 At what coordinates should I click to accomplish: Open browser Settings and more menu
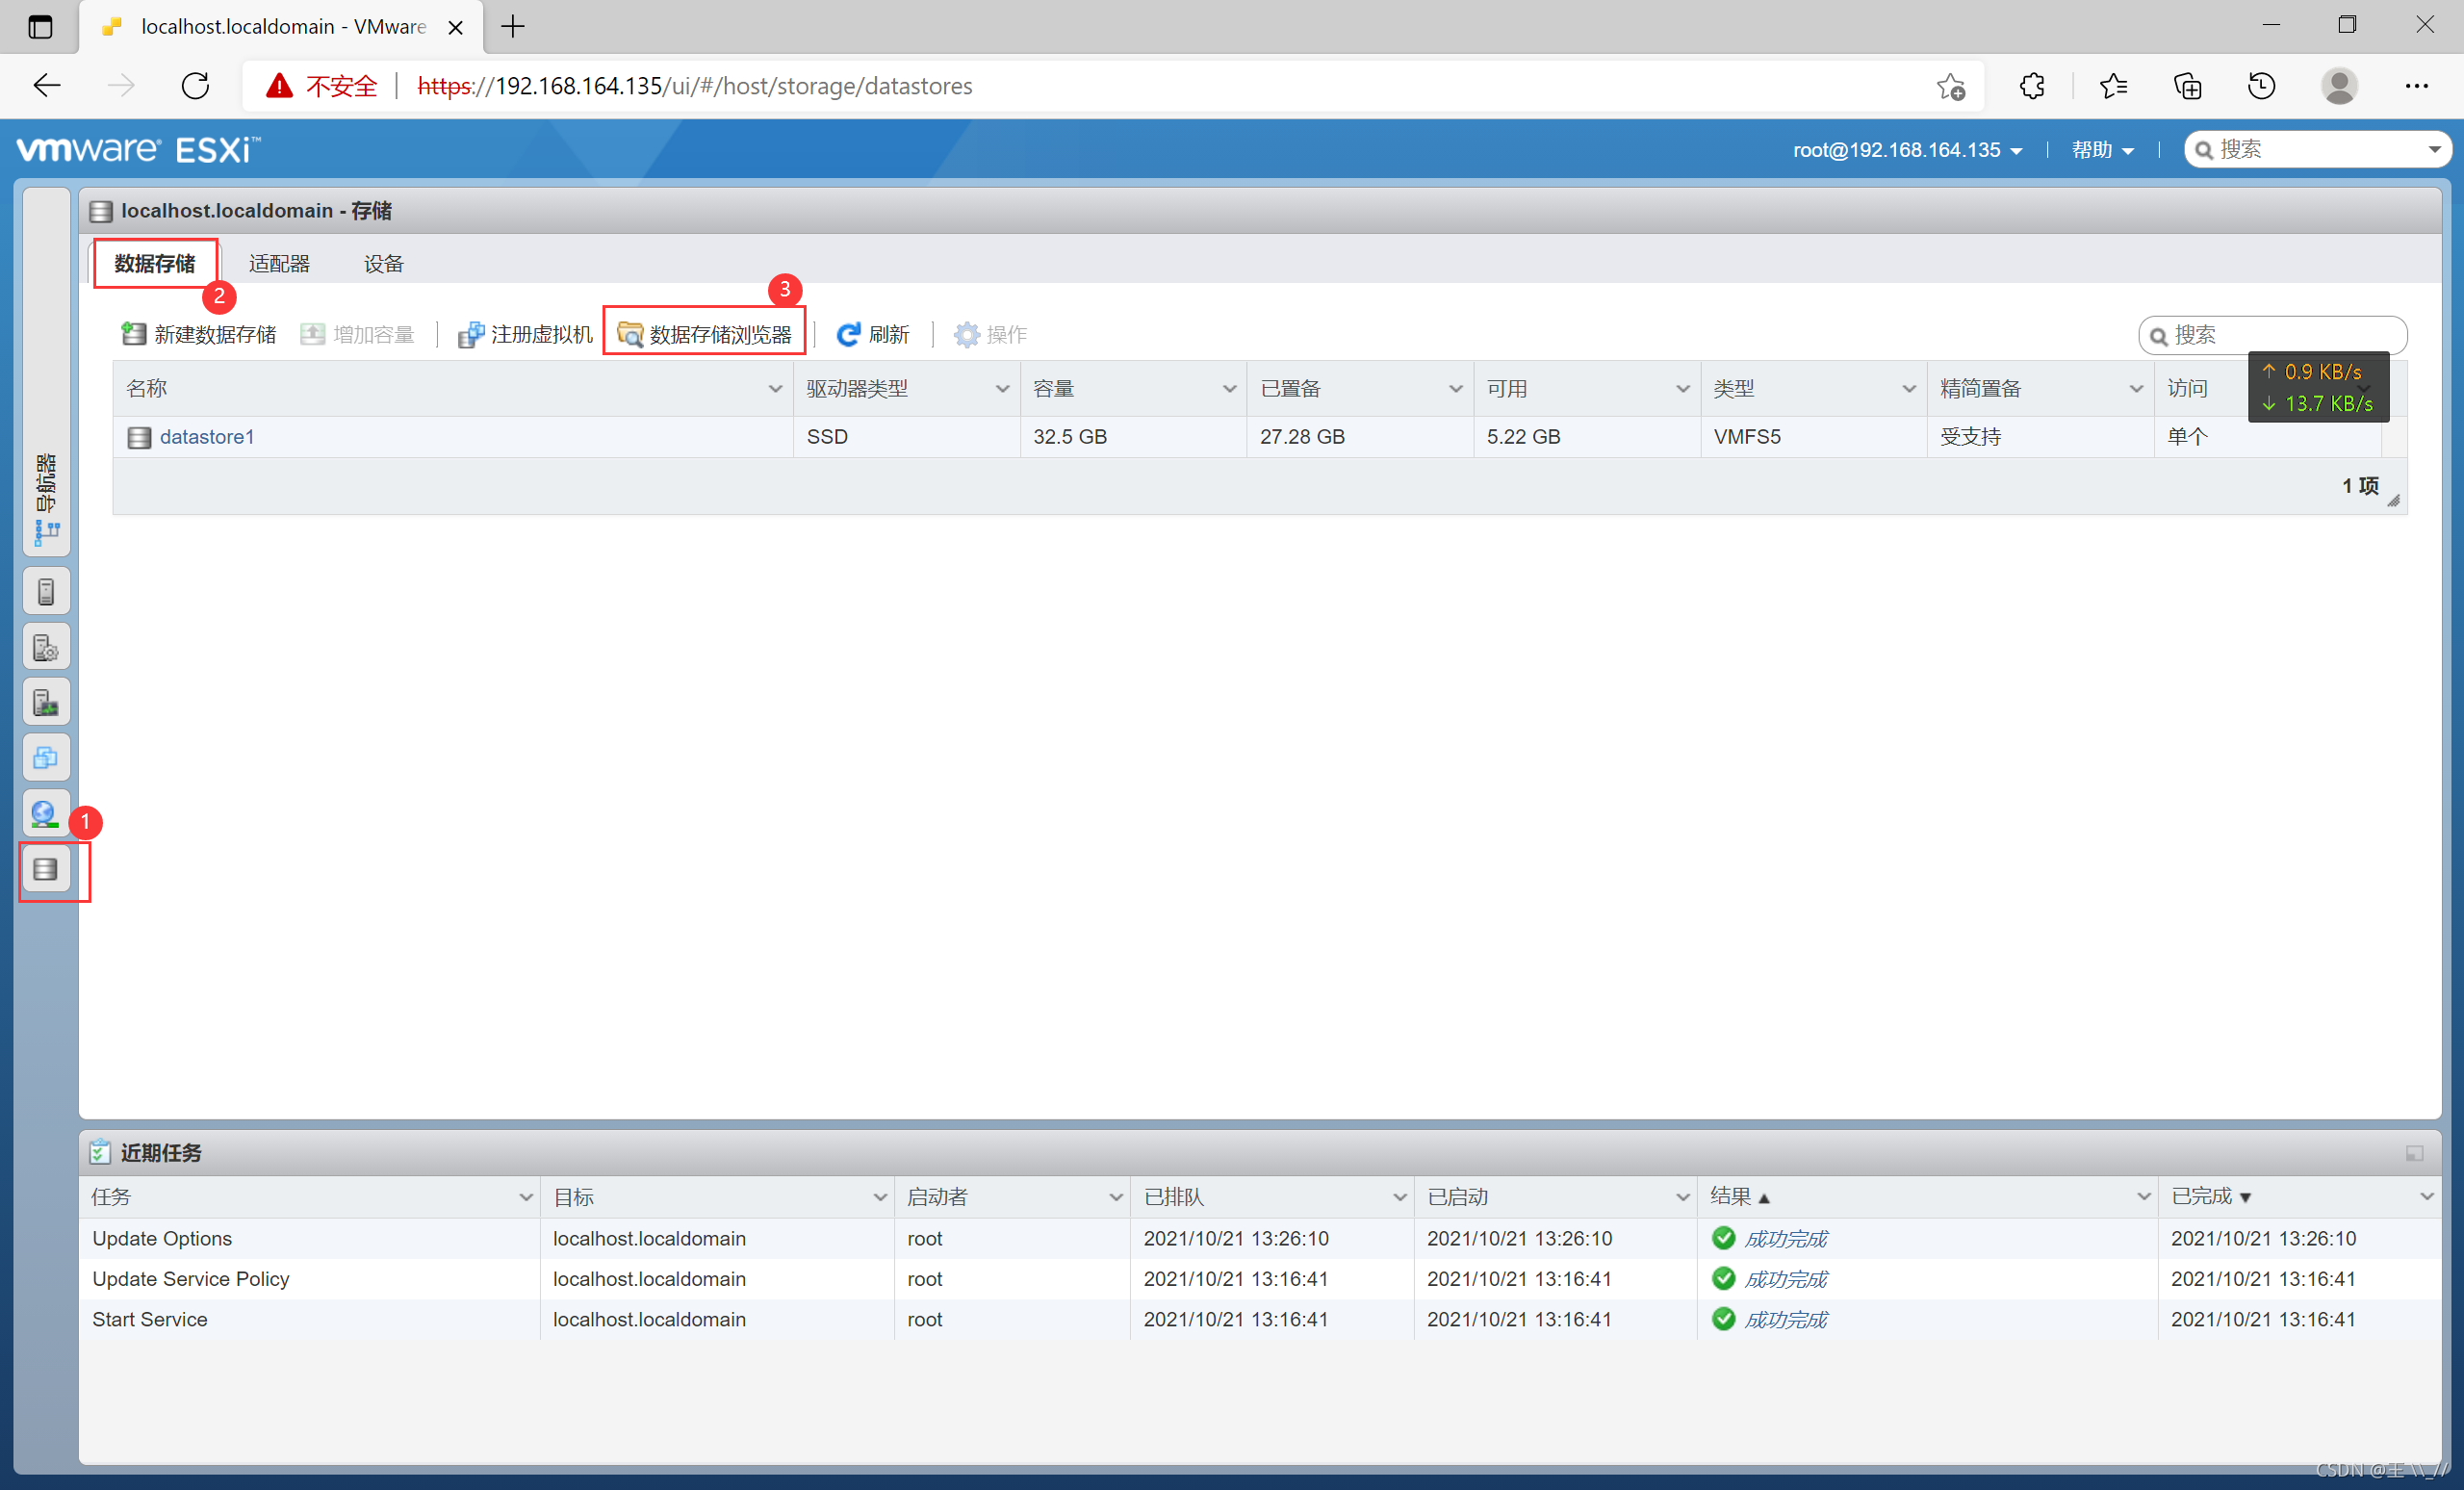2416,86
